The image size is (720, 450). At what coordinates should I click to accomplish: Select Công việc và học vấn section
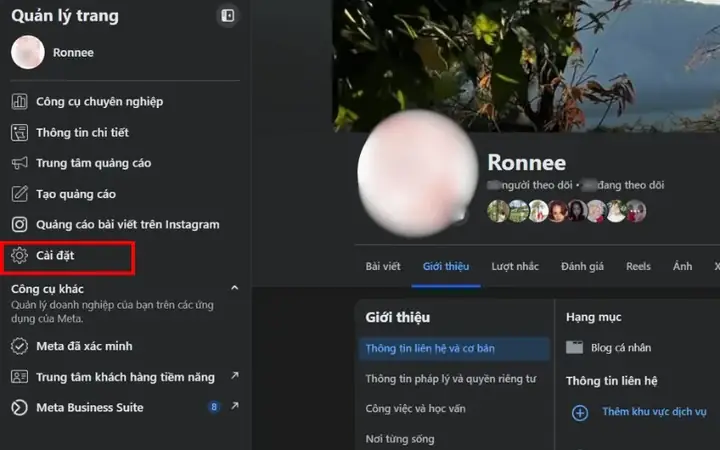coord(416,409)
